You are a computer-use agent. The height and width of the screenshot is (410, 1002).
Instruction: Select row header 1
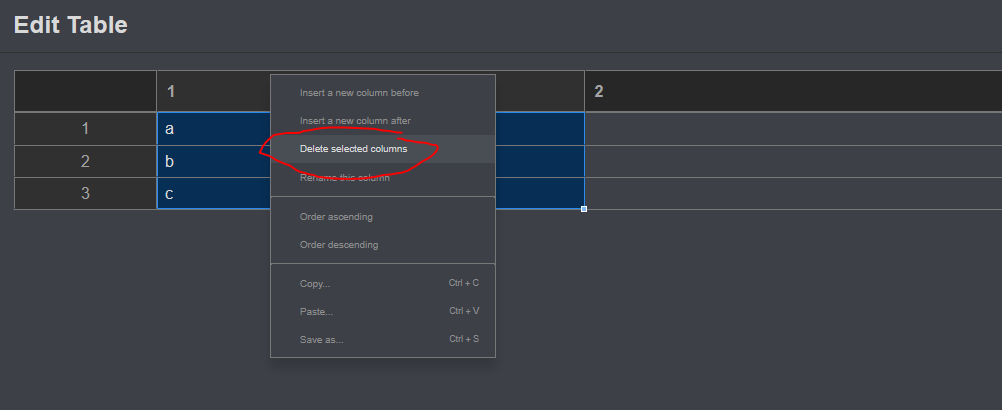(85, 129)
